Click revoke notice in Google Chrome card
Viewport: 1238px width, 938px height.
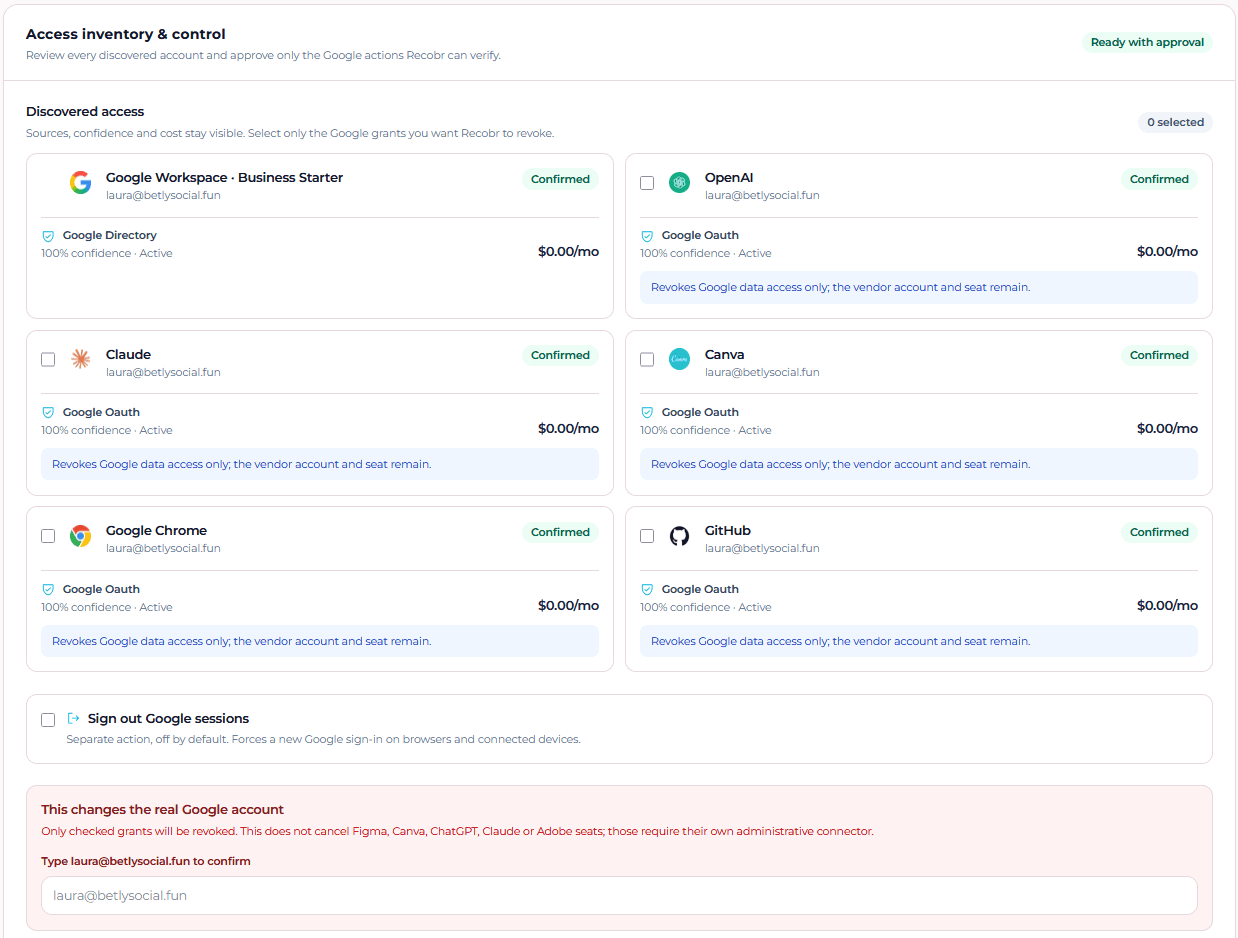tap(320, 641)
